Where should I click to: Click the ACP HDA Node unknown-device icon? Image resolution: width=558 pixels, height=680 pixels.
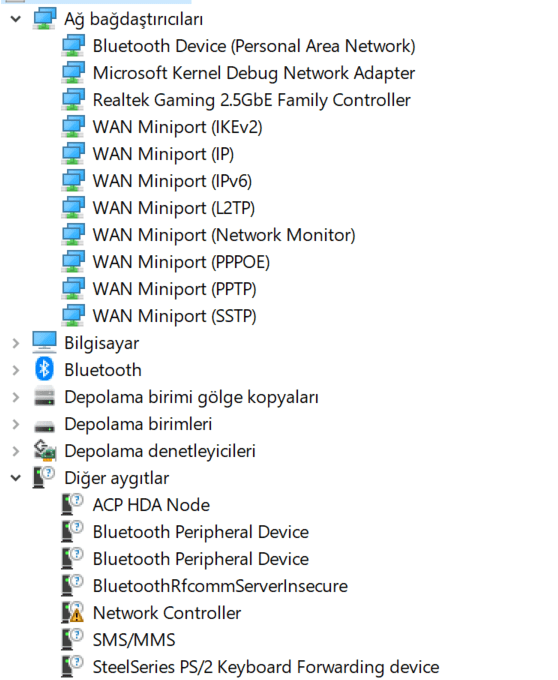tap(72, 504)
